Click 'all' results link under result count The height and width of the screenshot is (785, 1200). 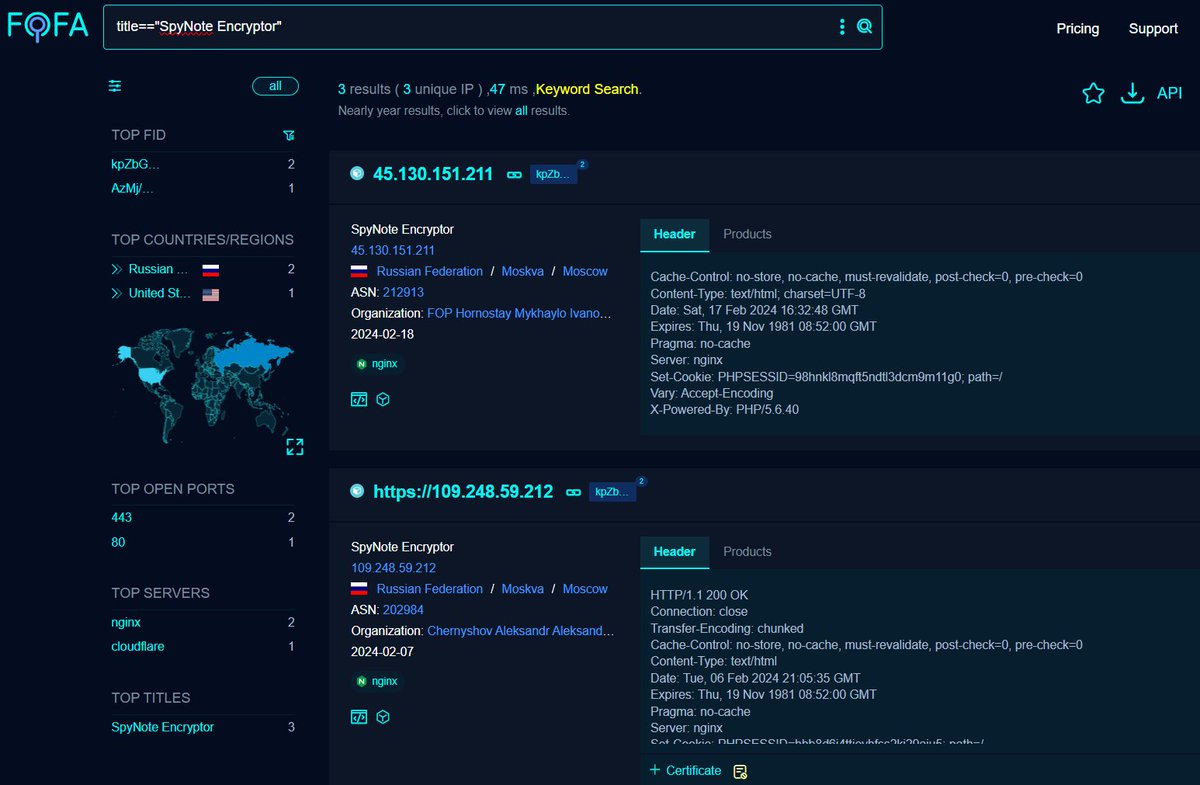(x=521, y=110)
